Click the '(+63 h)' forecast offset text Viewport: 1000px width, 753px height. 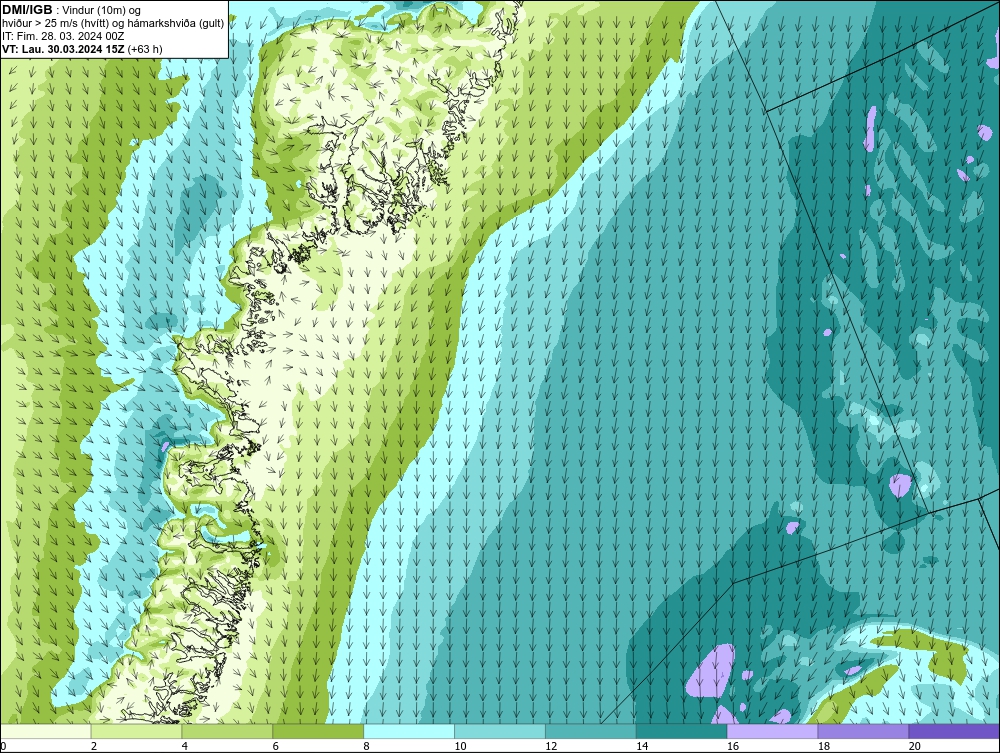pyautogui.click(x=145, y=49)
